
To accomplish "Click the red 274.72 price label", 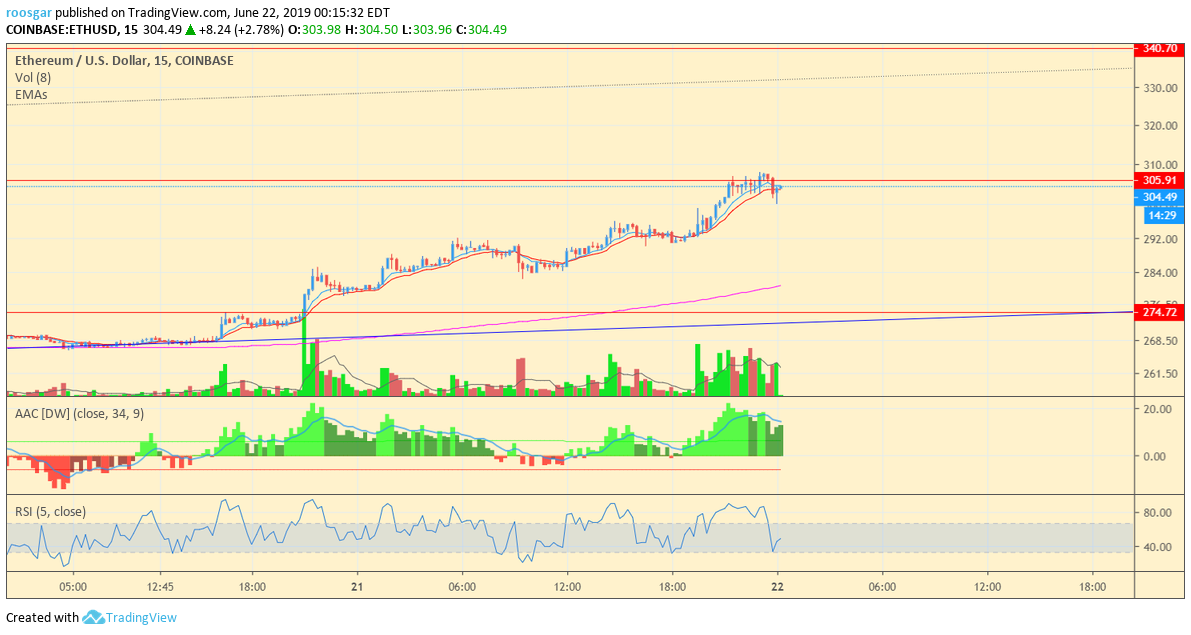I will pyautogui.click(x=1159, y=312).
